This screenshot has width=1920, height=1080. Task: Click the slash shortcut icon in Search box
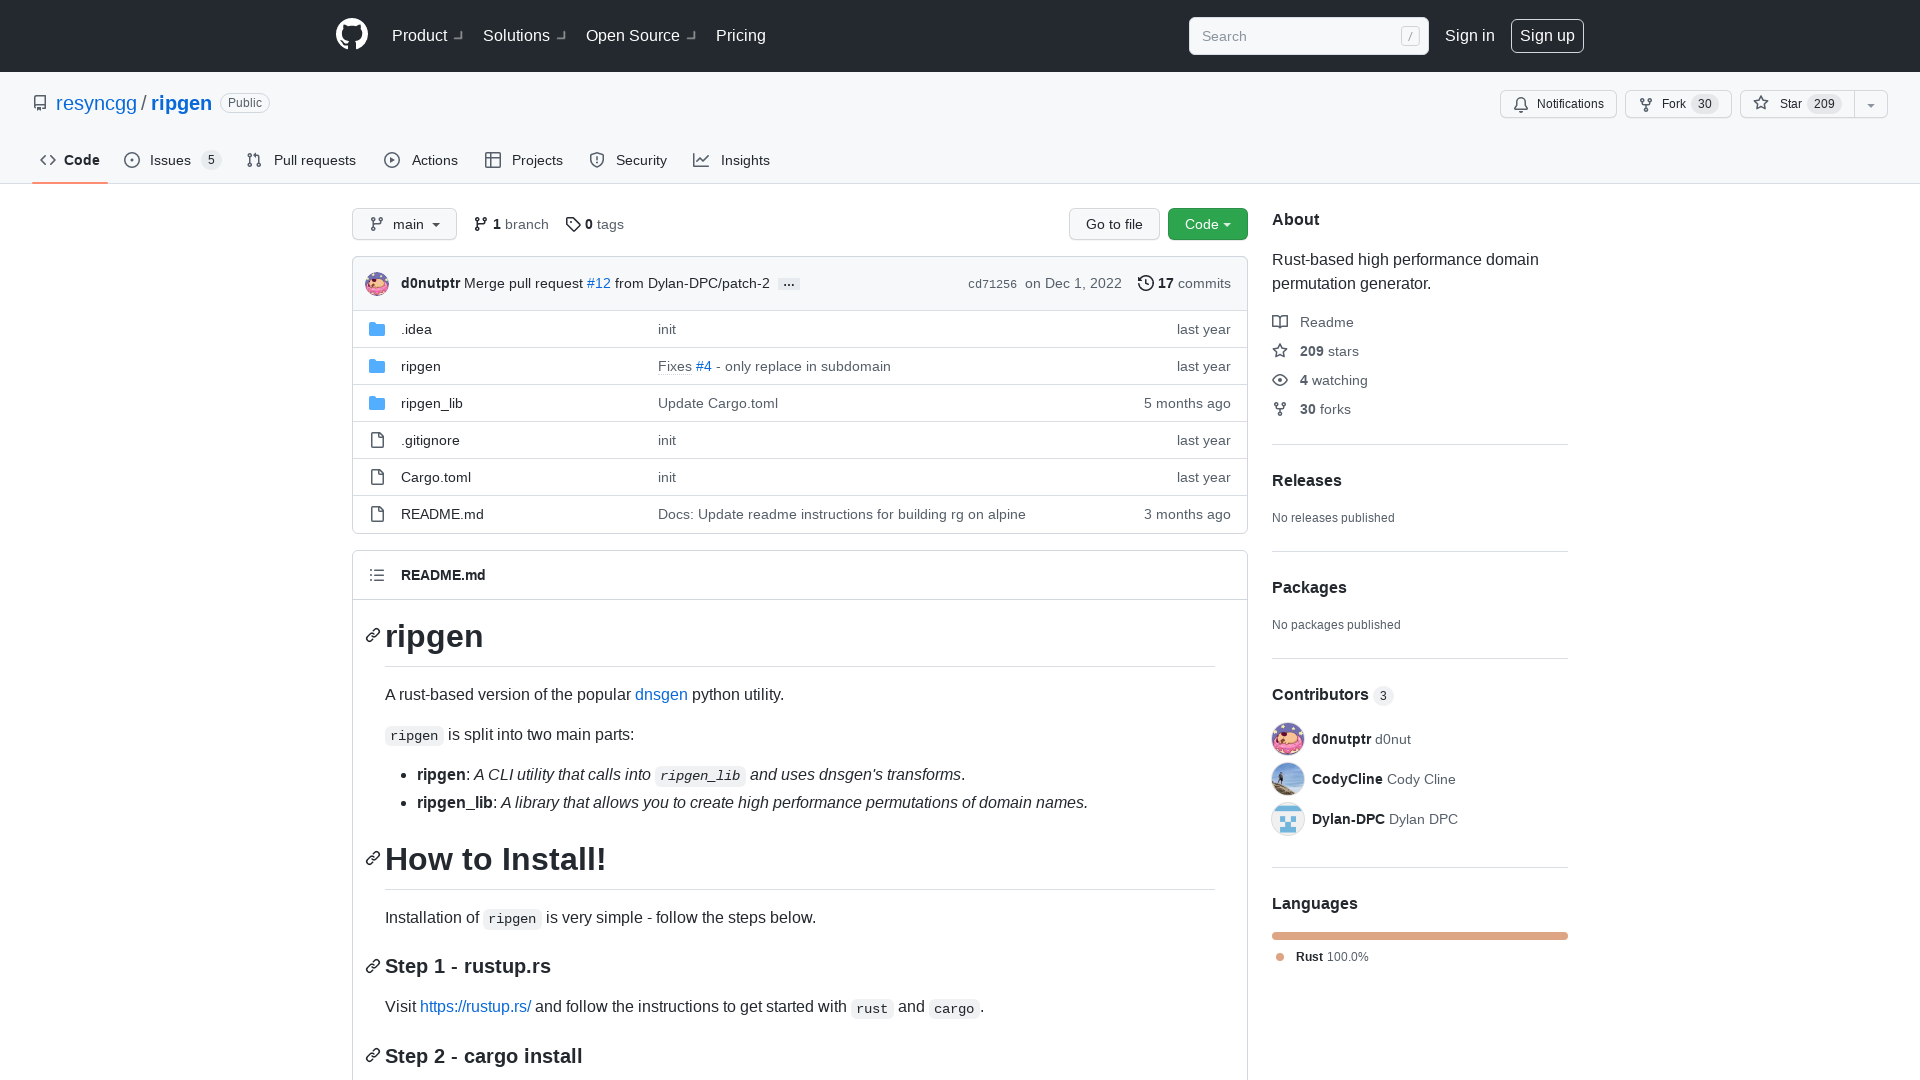tap(1410, 36)
